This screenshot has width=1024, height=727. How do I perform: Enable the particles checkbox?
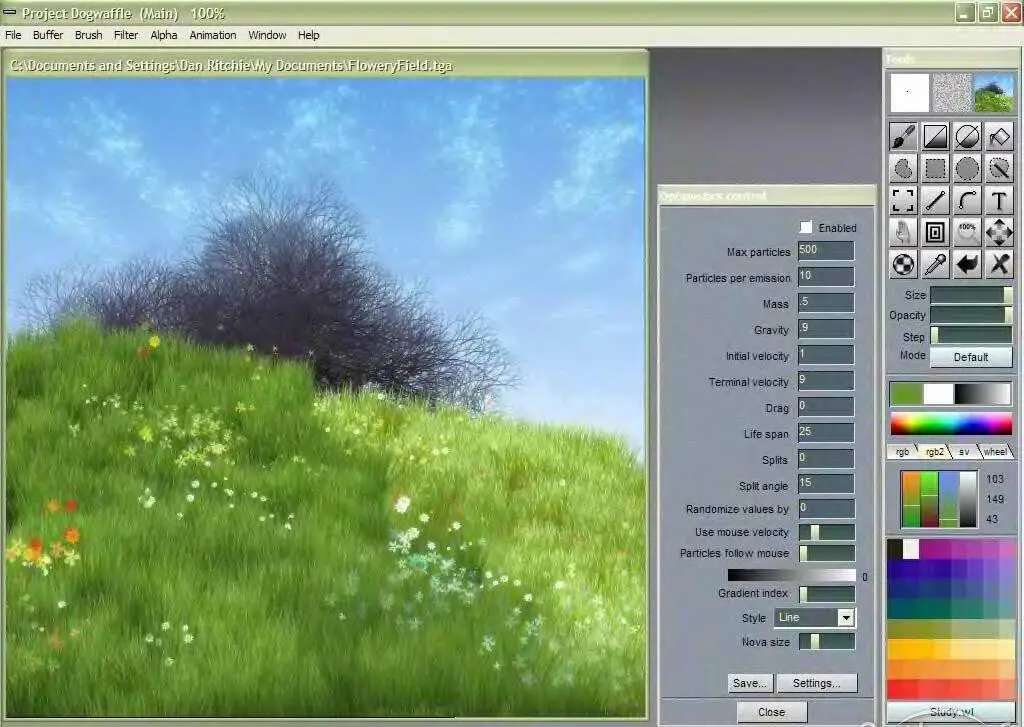806,227
